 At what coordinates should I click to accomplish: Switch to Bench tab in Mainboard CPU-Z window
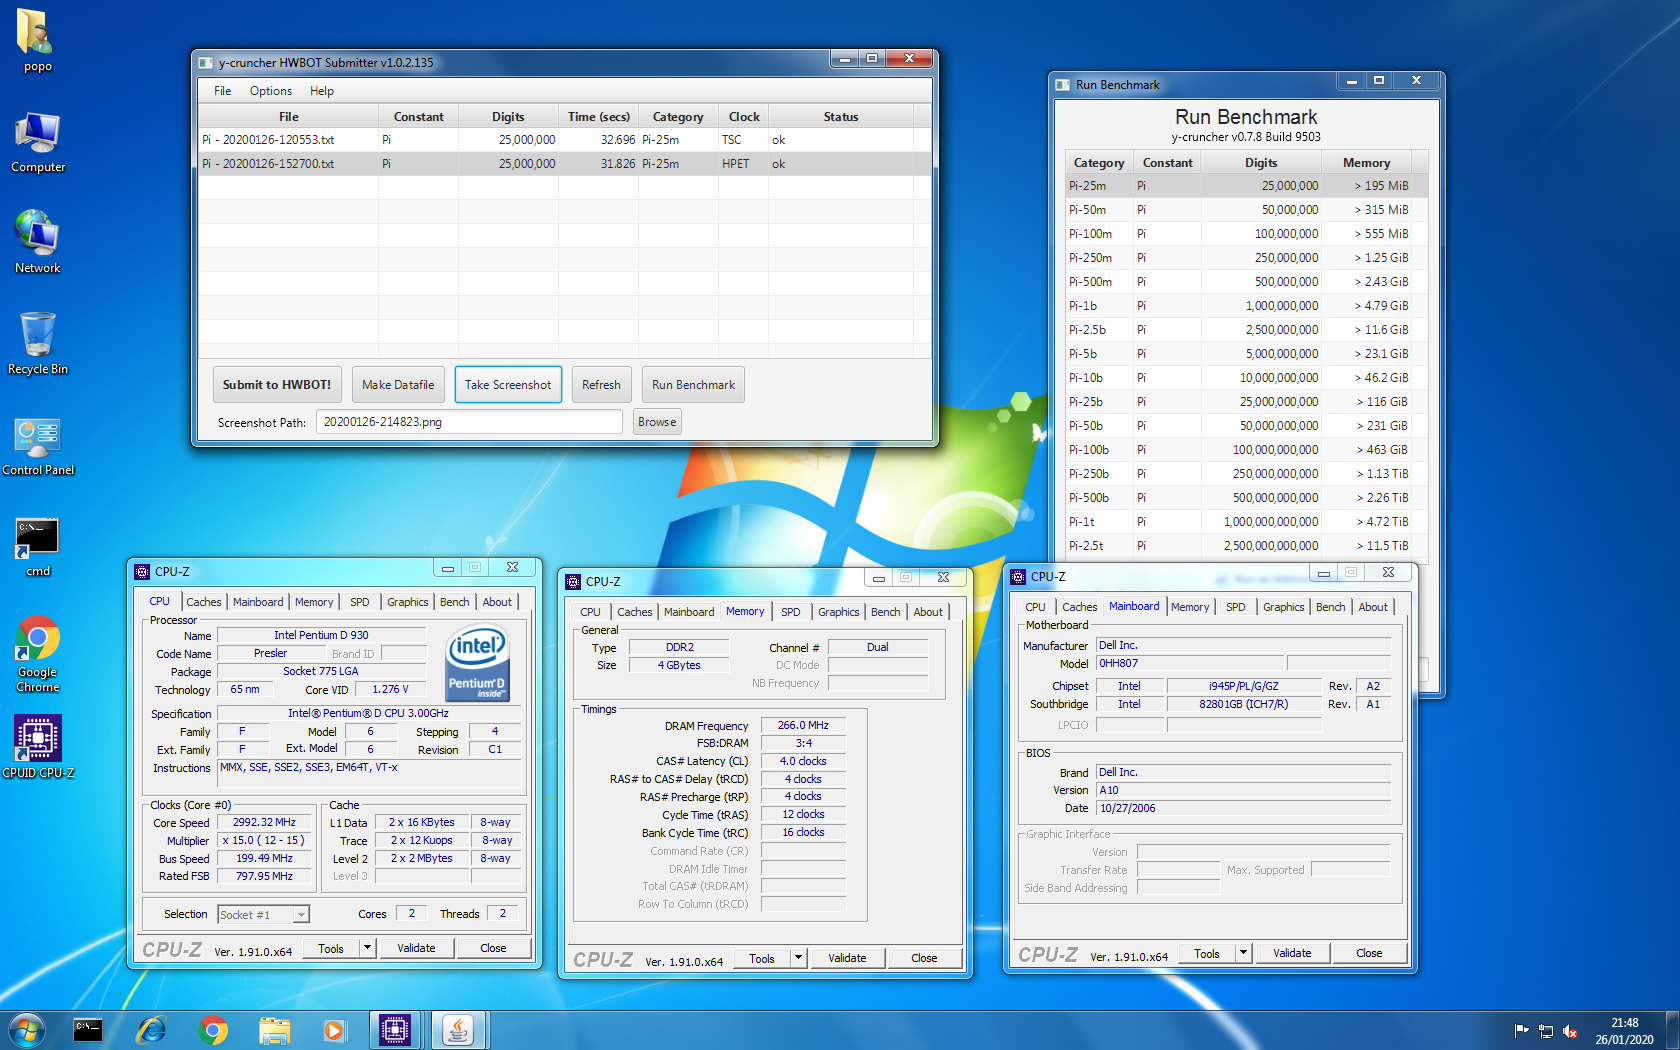[x=1330, y=607]
